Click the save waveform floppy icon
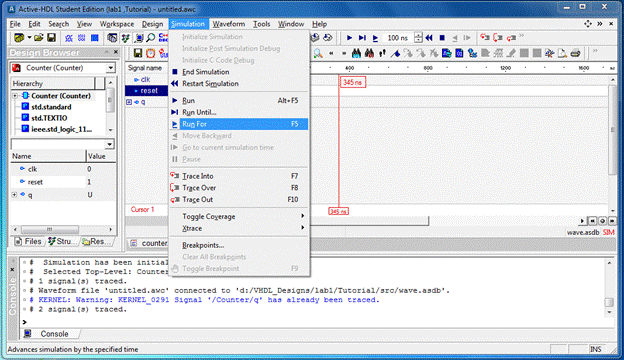 click(x=138, y=53)
